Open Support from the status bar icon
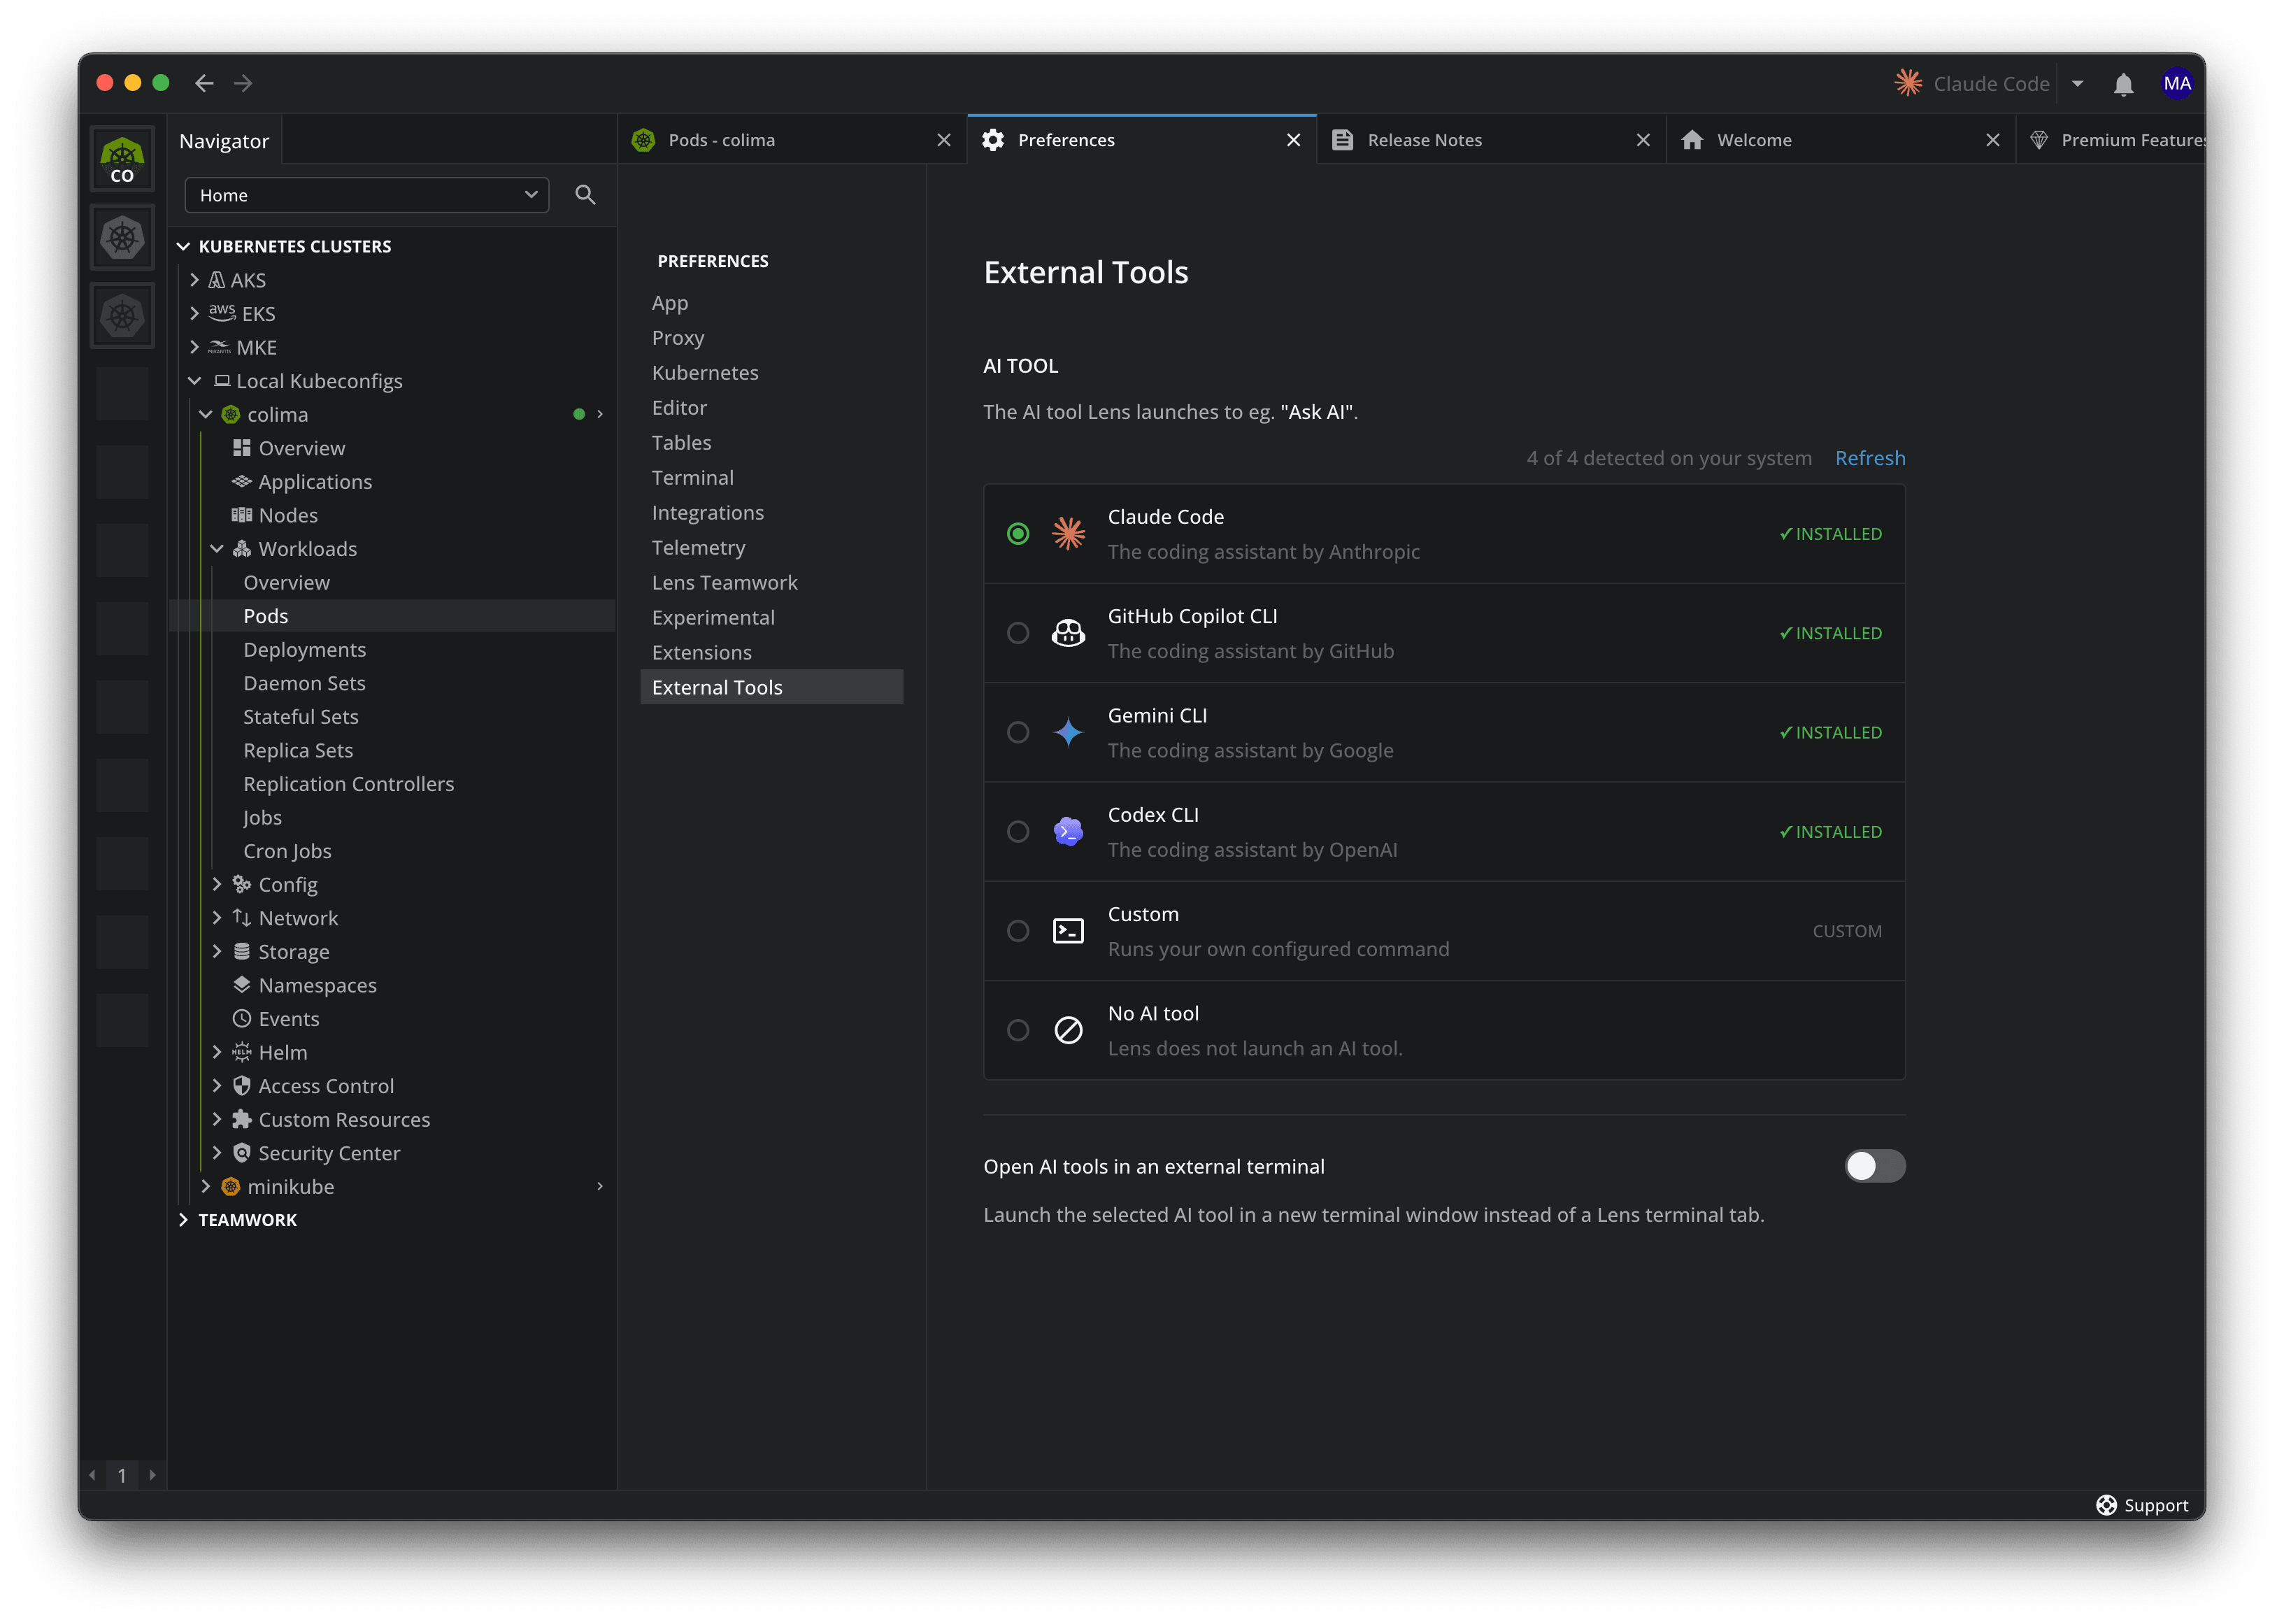Viewport: 2284px width, 1624px height. 2105,1505
